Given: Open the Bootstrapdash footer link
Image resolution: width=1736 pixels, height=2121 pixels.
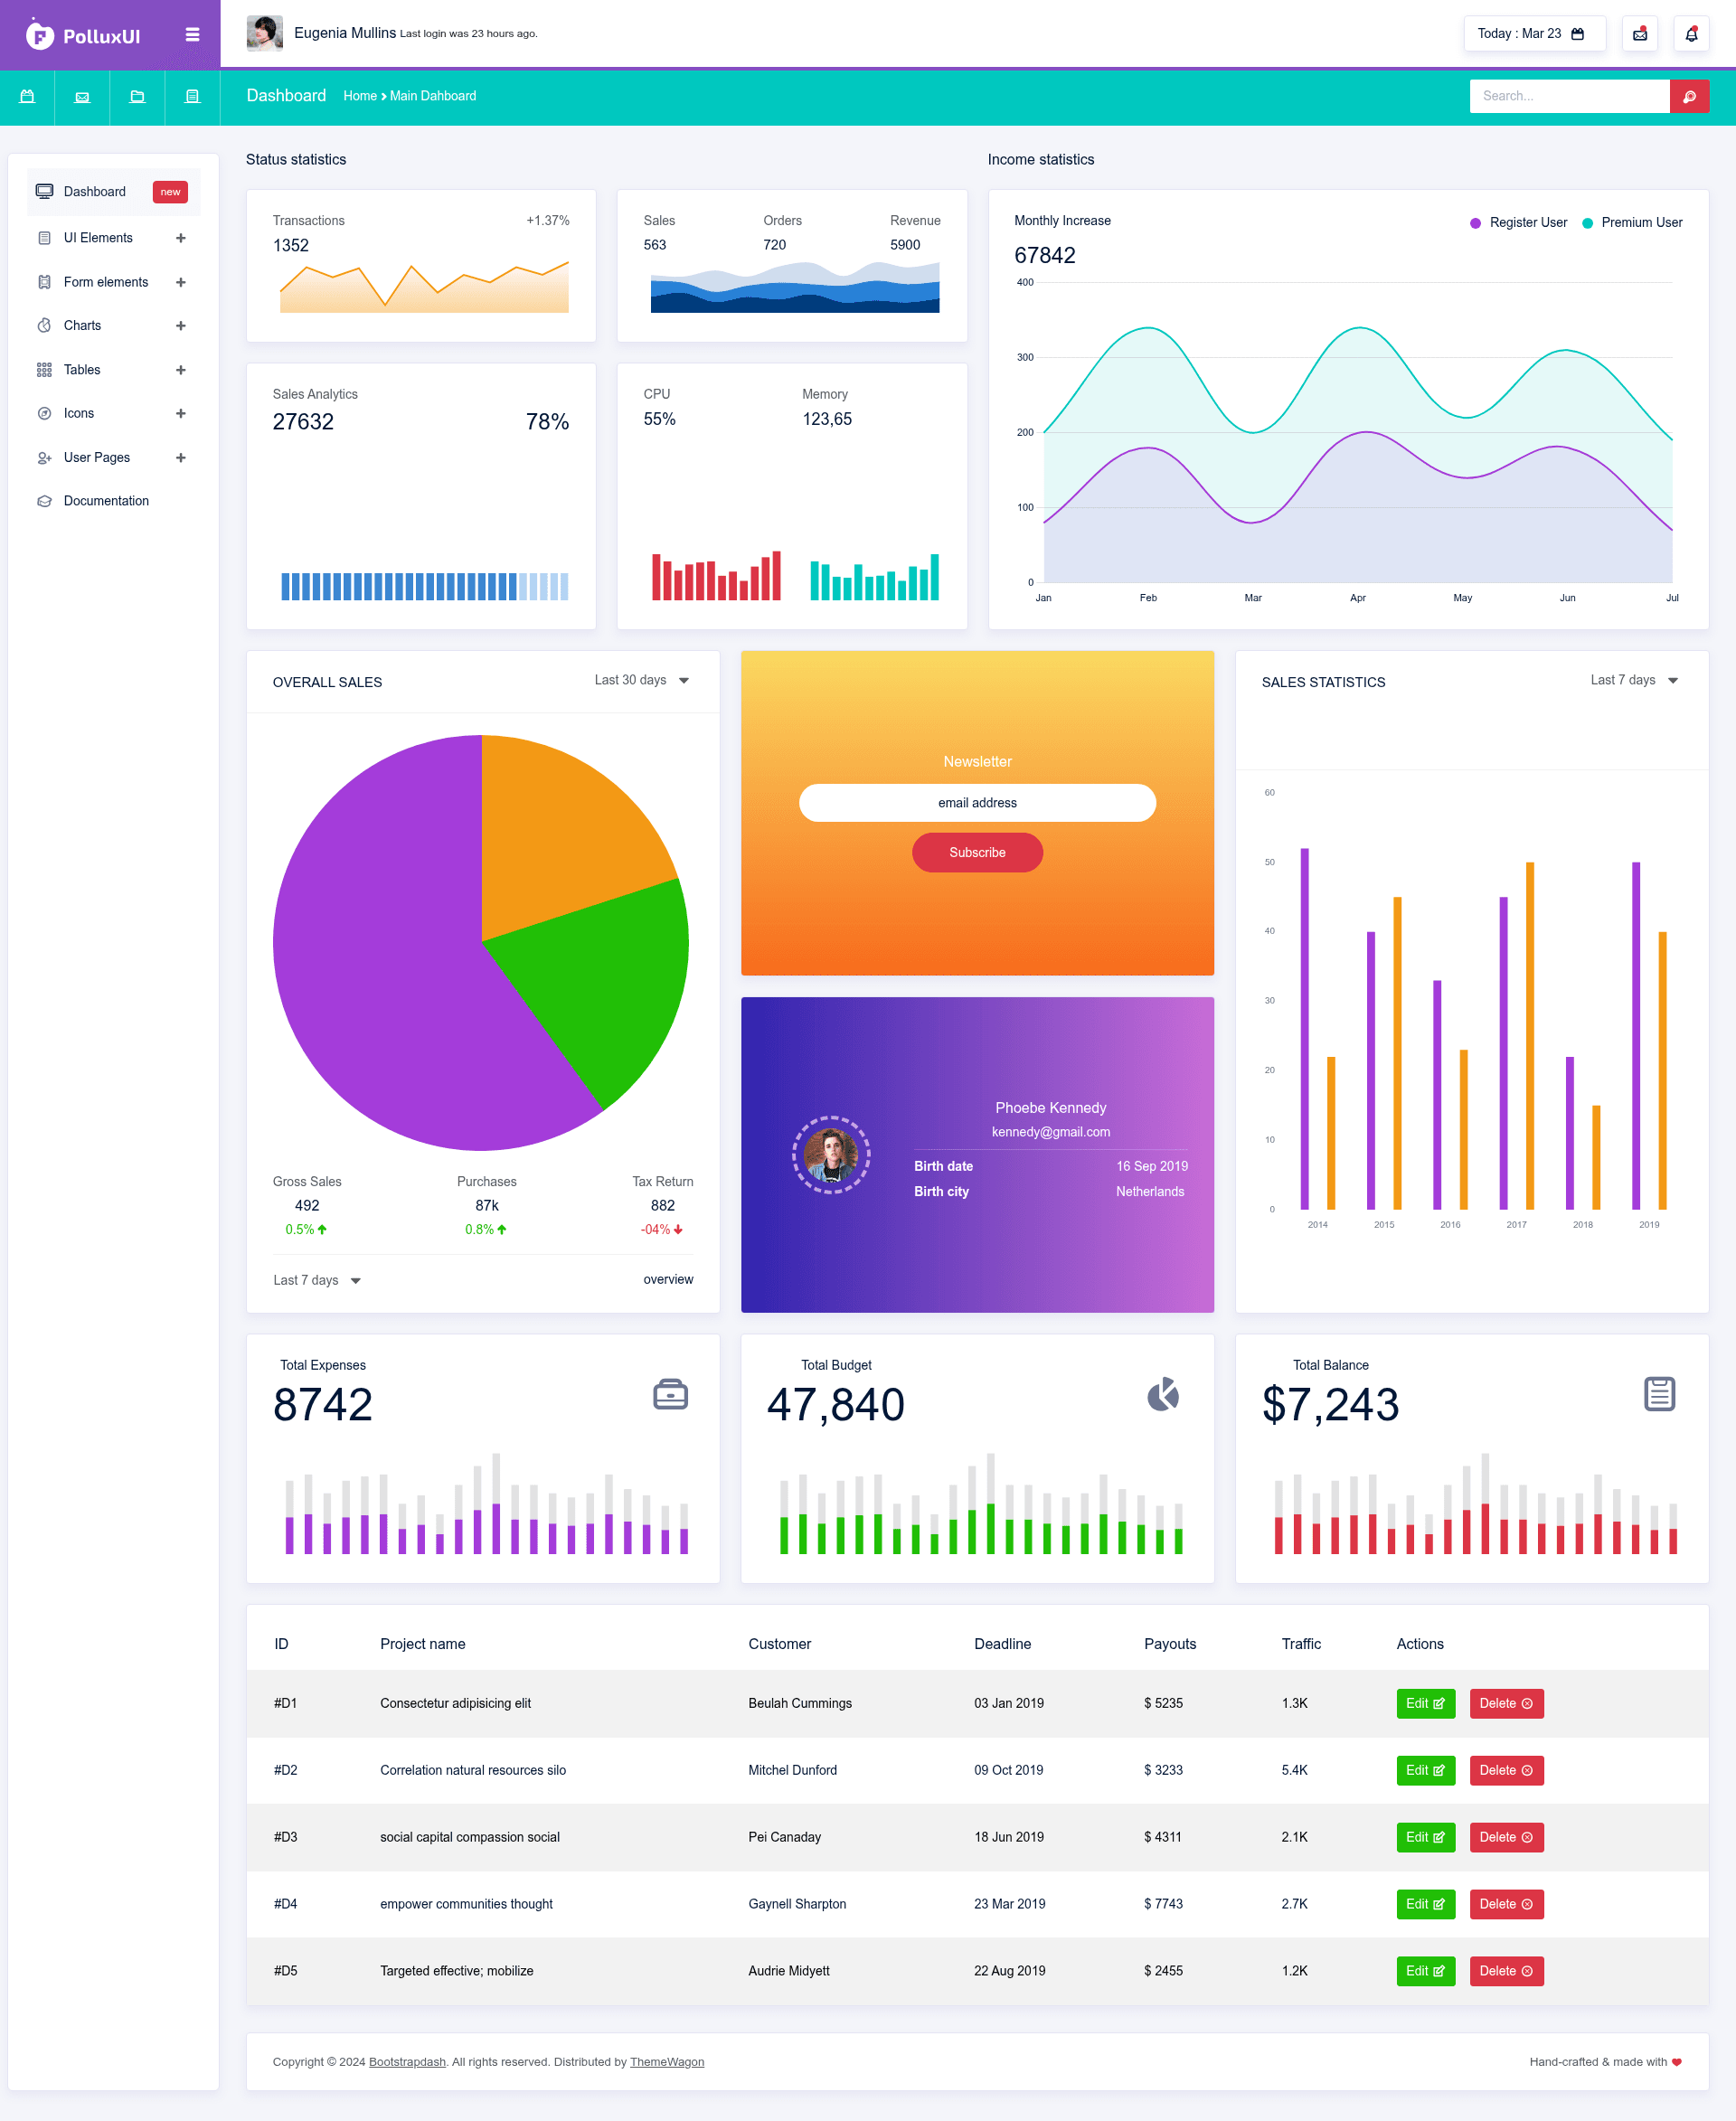Looking at the screenshot, I should coord(407,2062).
